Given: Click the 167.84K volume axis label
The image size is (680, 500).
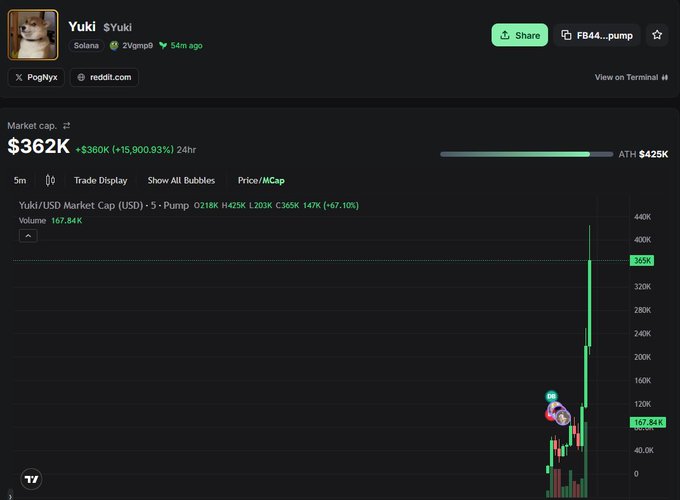Looking at the screenshot, I should (x=648, y=422).
